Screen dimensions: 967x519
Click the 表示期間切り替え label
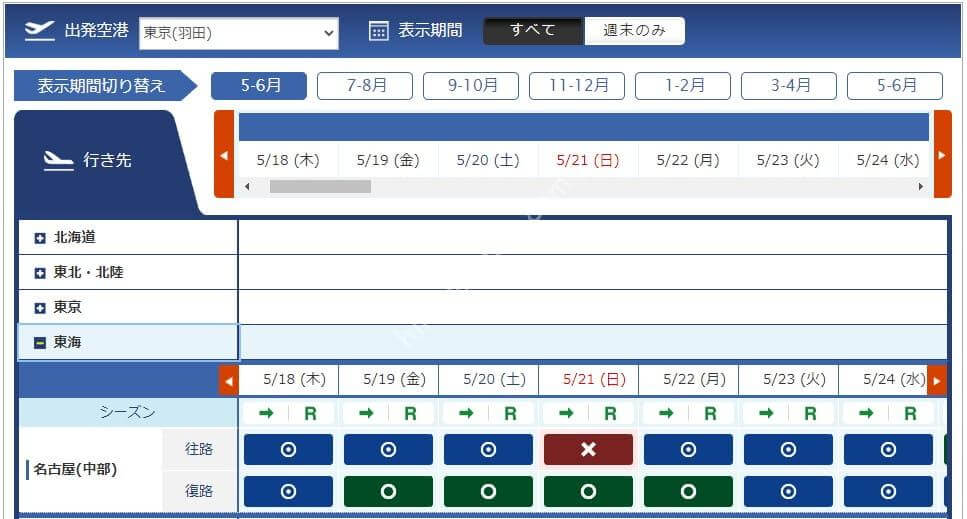coord(101,86)
